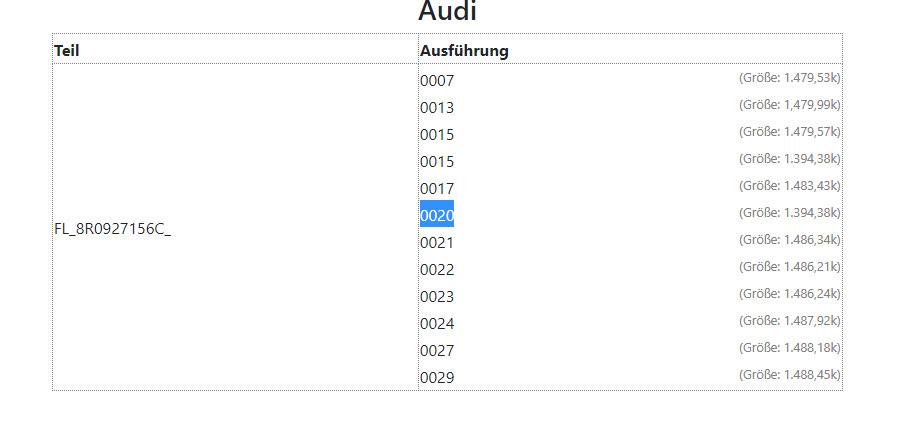
Task: Open version 0021 link
Action: (x=437, y=243)
